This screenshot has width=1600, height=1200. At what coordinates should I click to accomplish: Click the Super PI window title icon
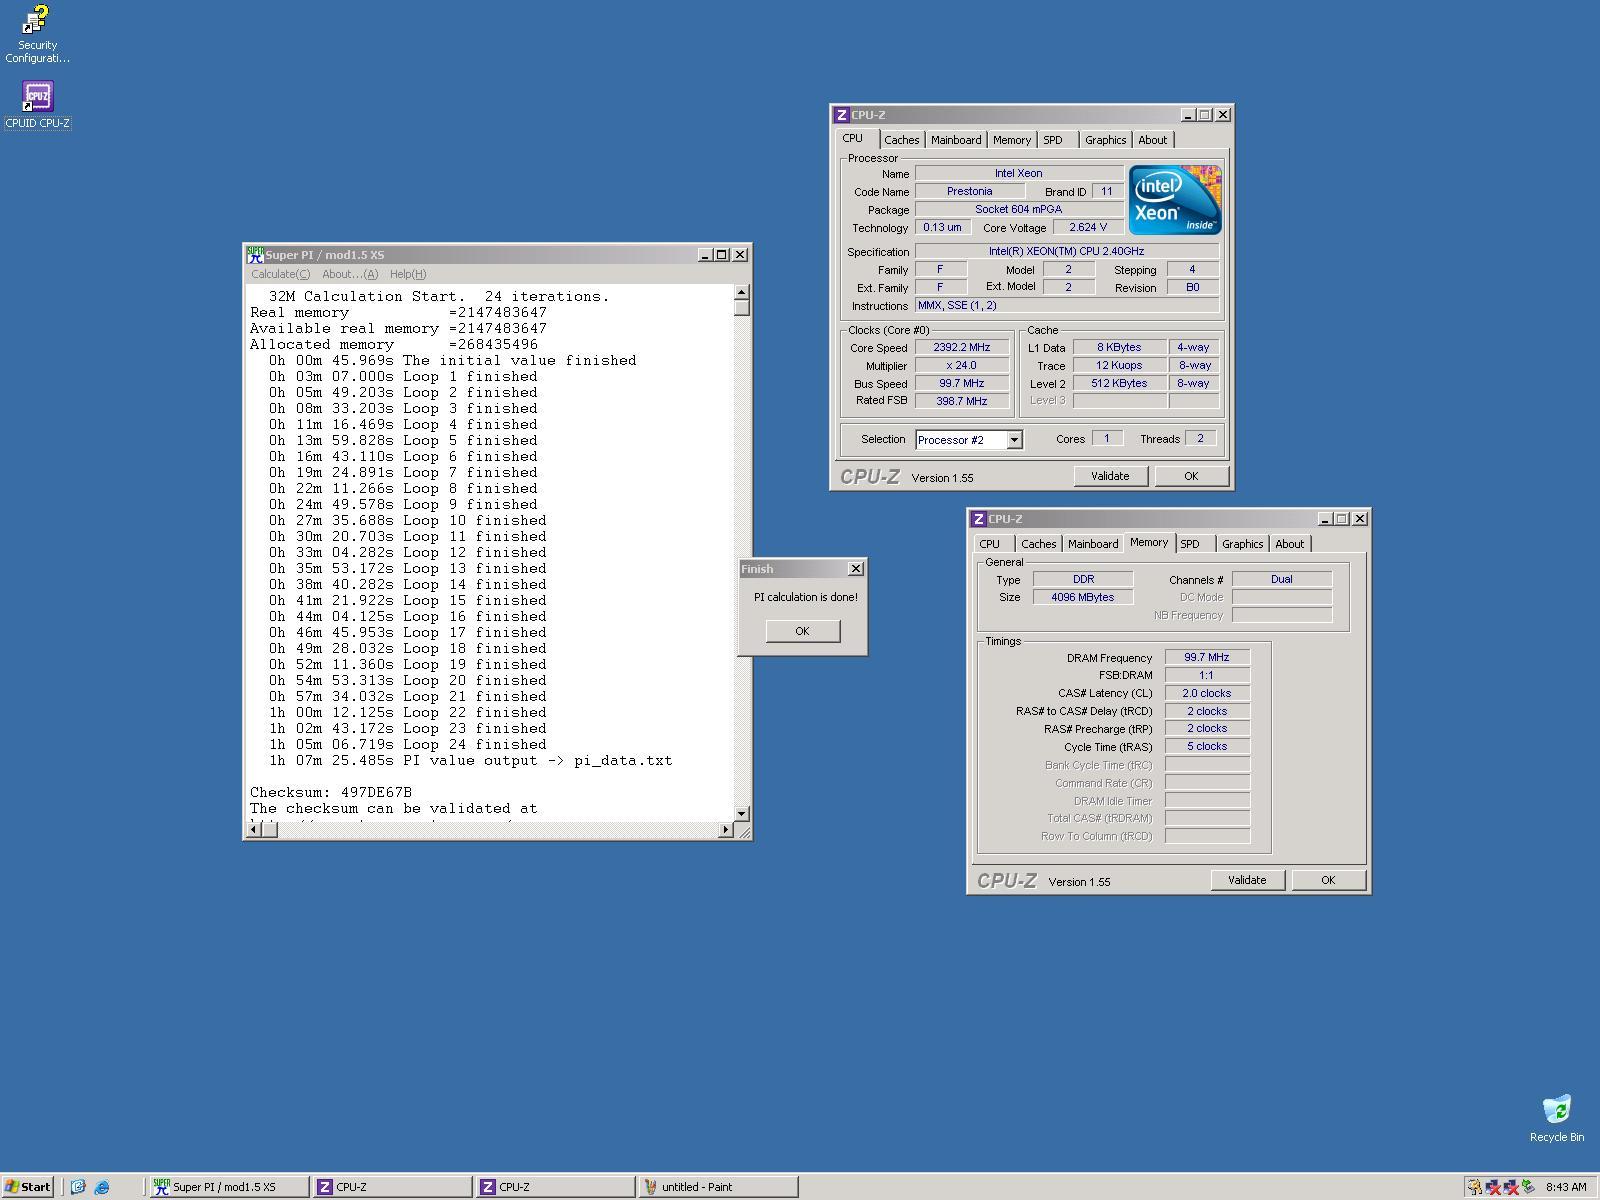coord(255,255)
